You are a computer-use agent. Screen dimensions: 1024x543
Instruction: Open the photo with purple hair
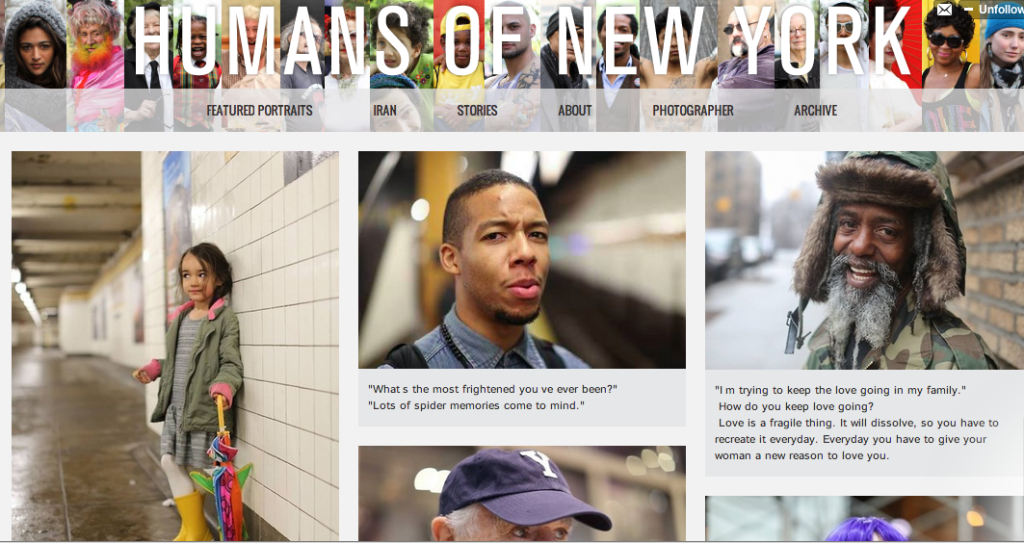(865, 518)
